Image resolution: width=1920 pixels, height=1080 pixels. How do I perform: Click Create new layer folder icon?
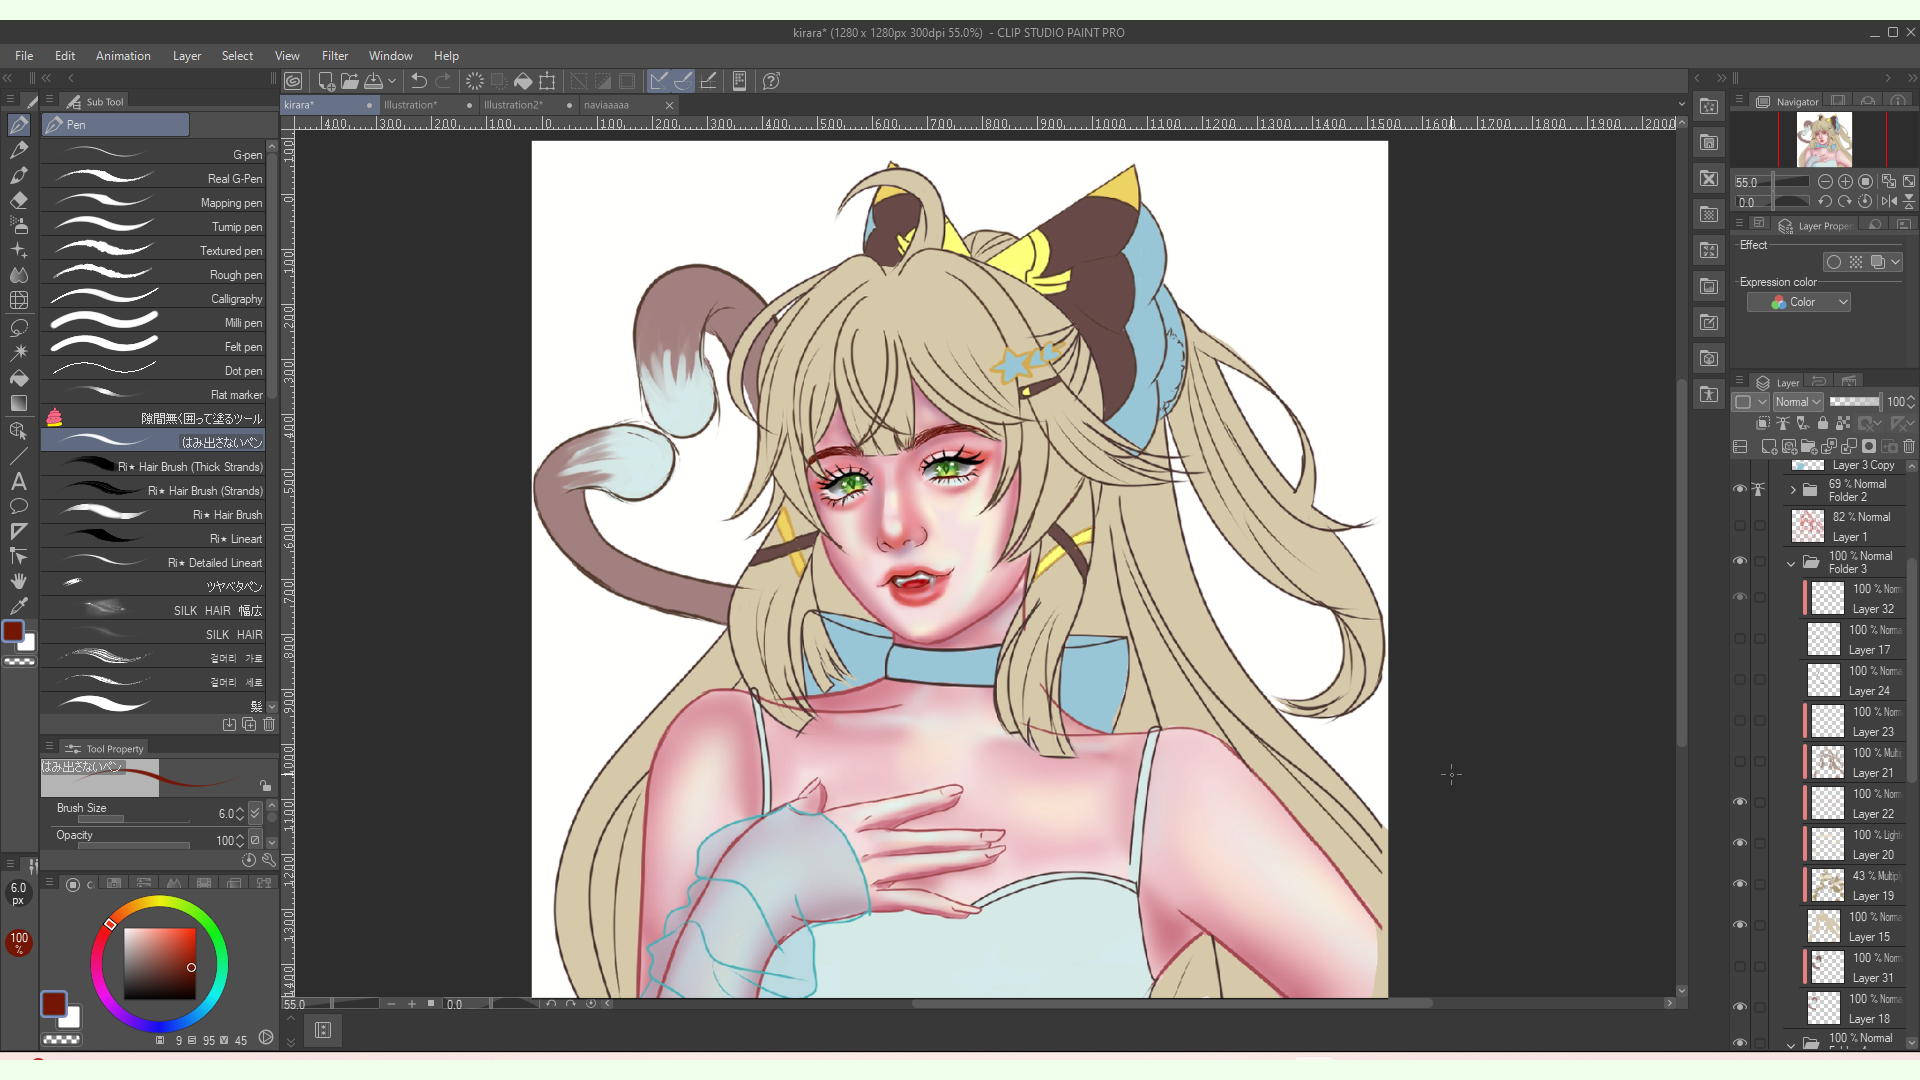pyautogui.click(x=1808, y=446)
